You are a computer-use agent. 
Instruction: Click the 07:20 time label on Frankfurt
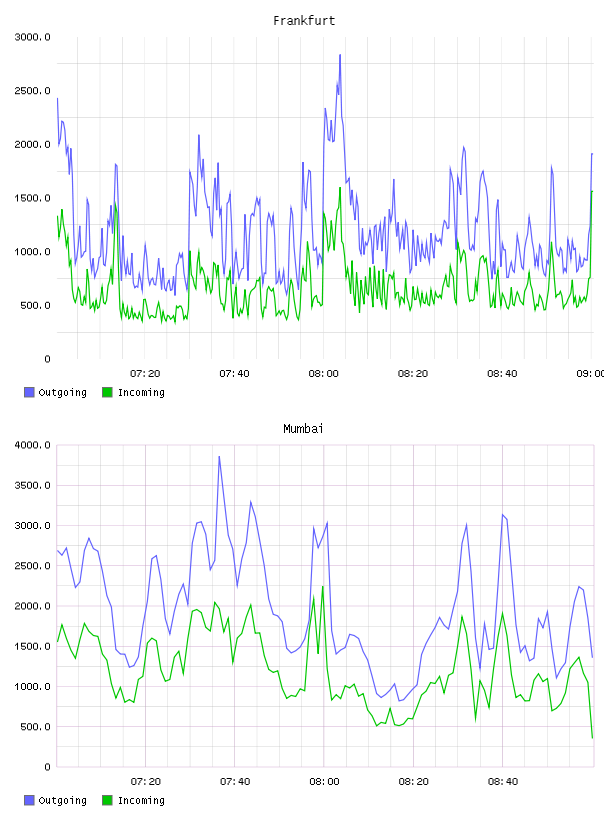point(145,374)
